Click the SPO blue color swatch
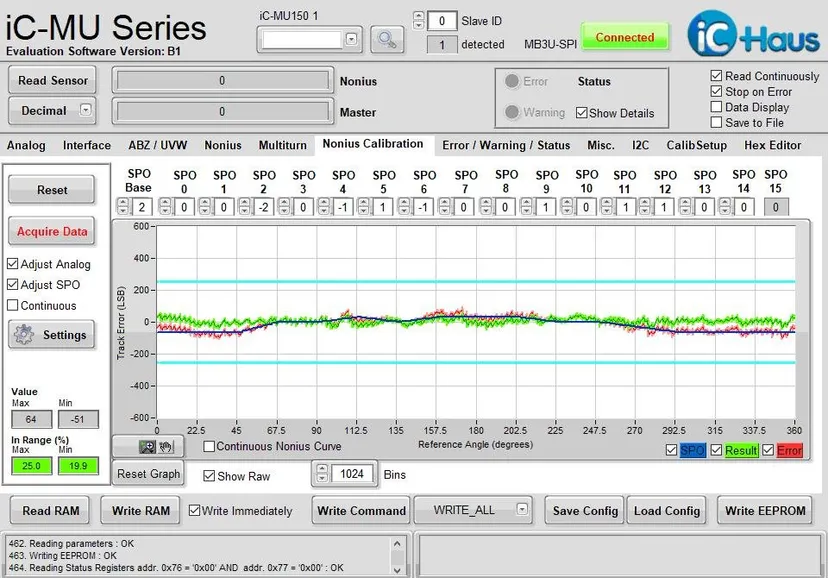 (692, 450)
